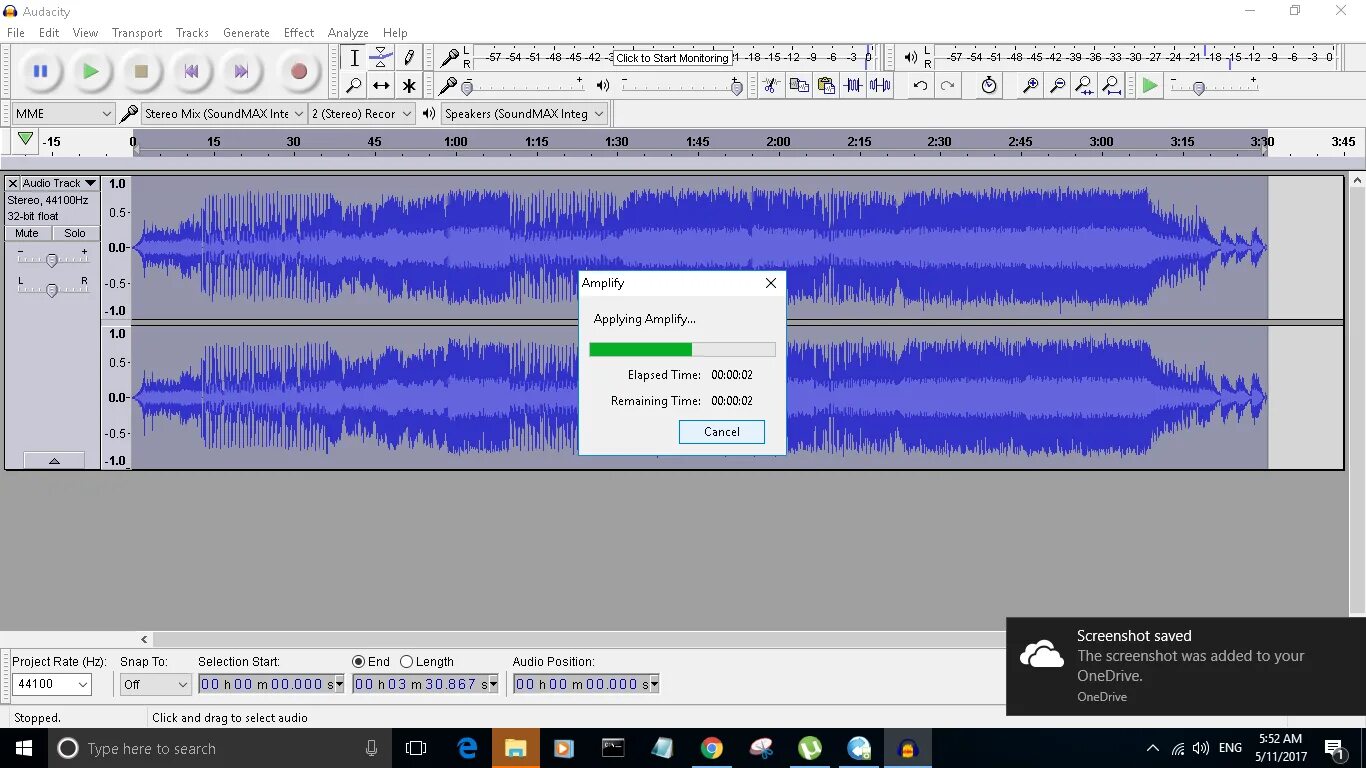This screenshot has height=768, width=1366.
Task: Click the recording meter microphone icon
Action: [450, 58]
